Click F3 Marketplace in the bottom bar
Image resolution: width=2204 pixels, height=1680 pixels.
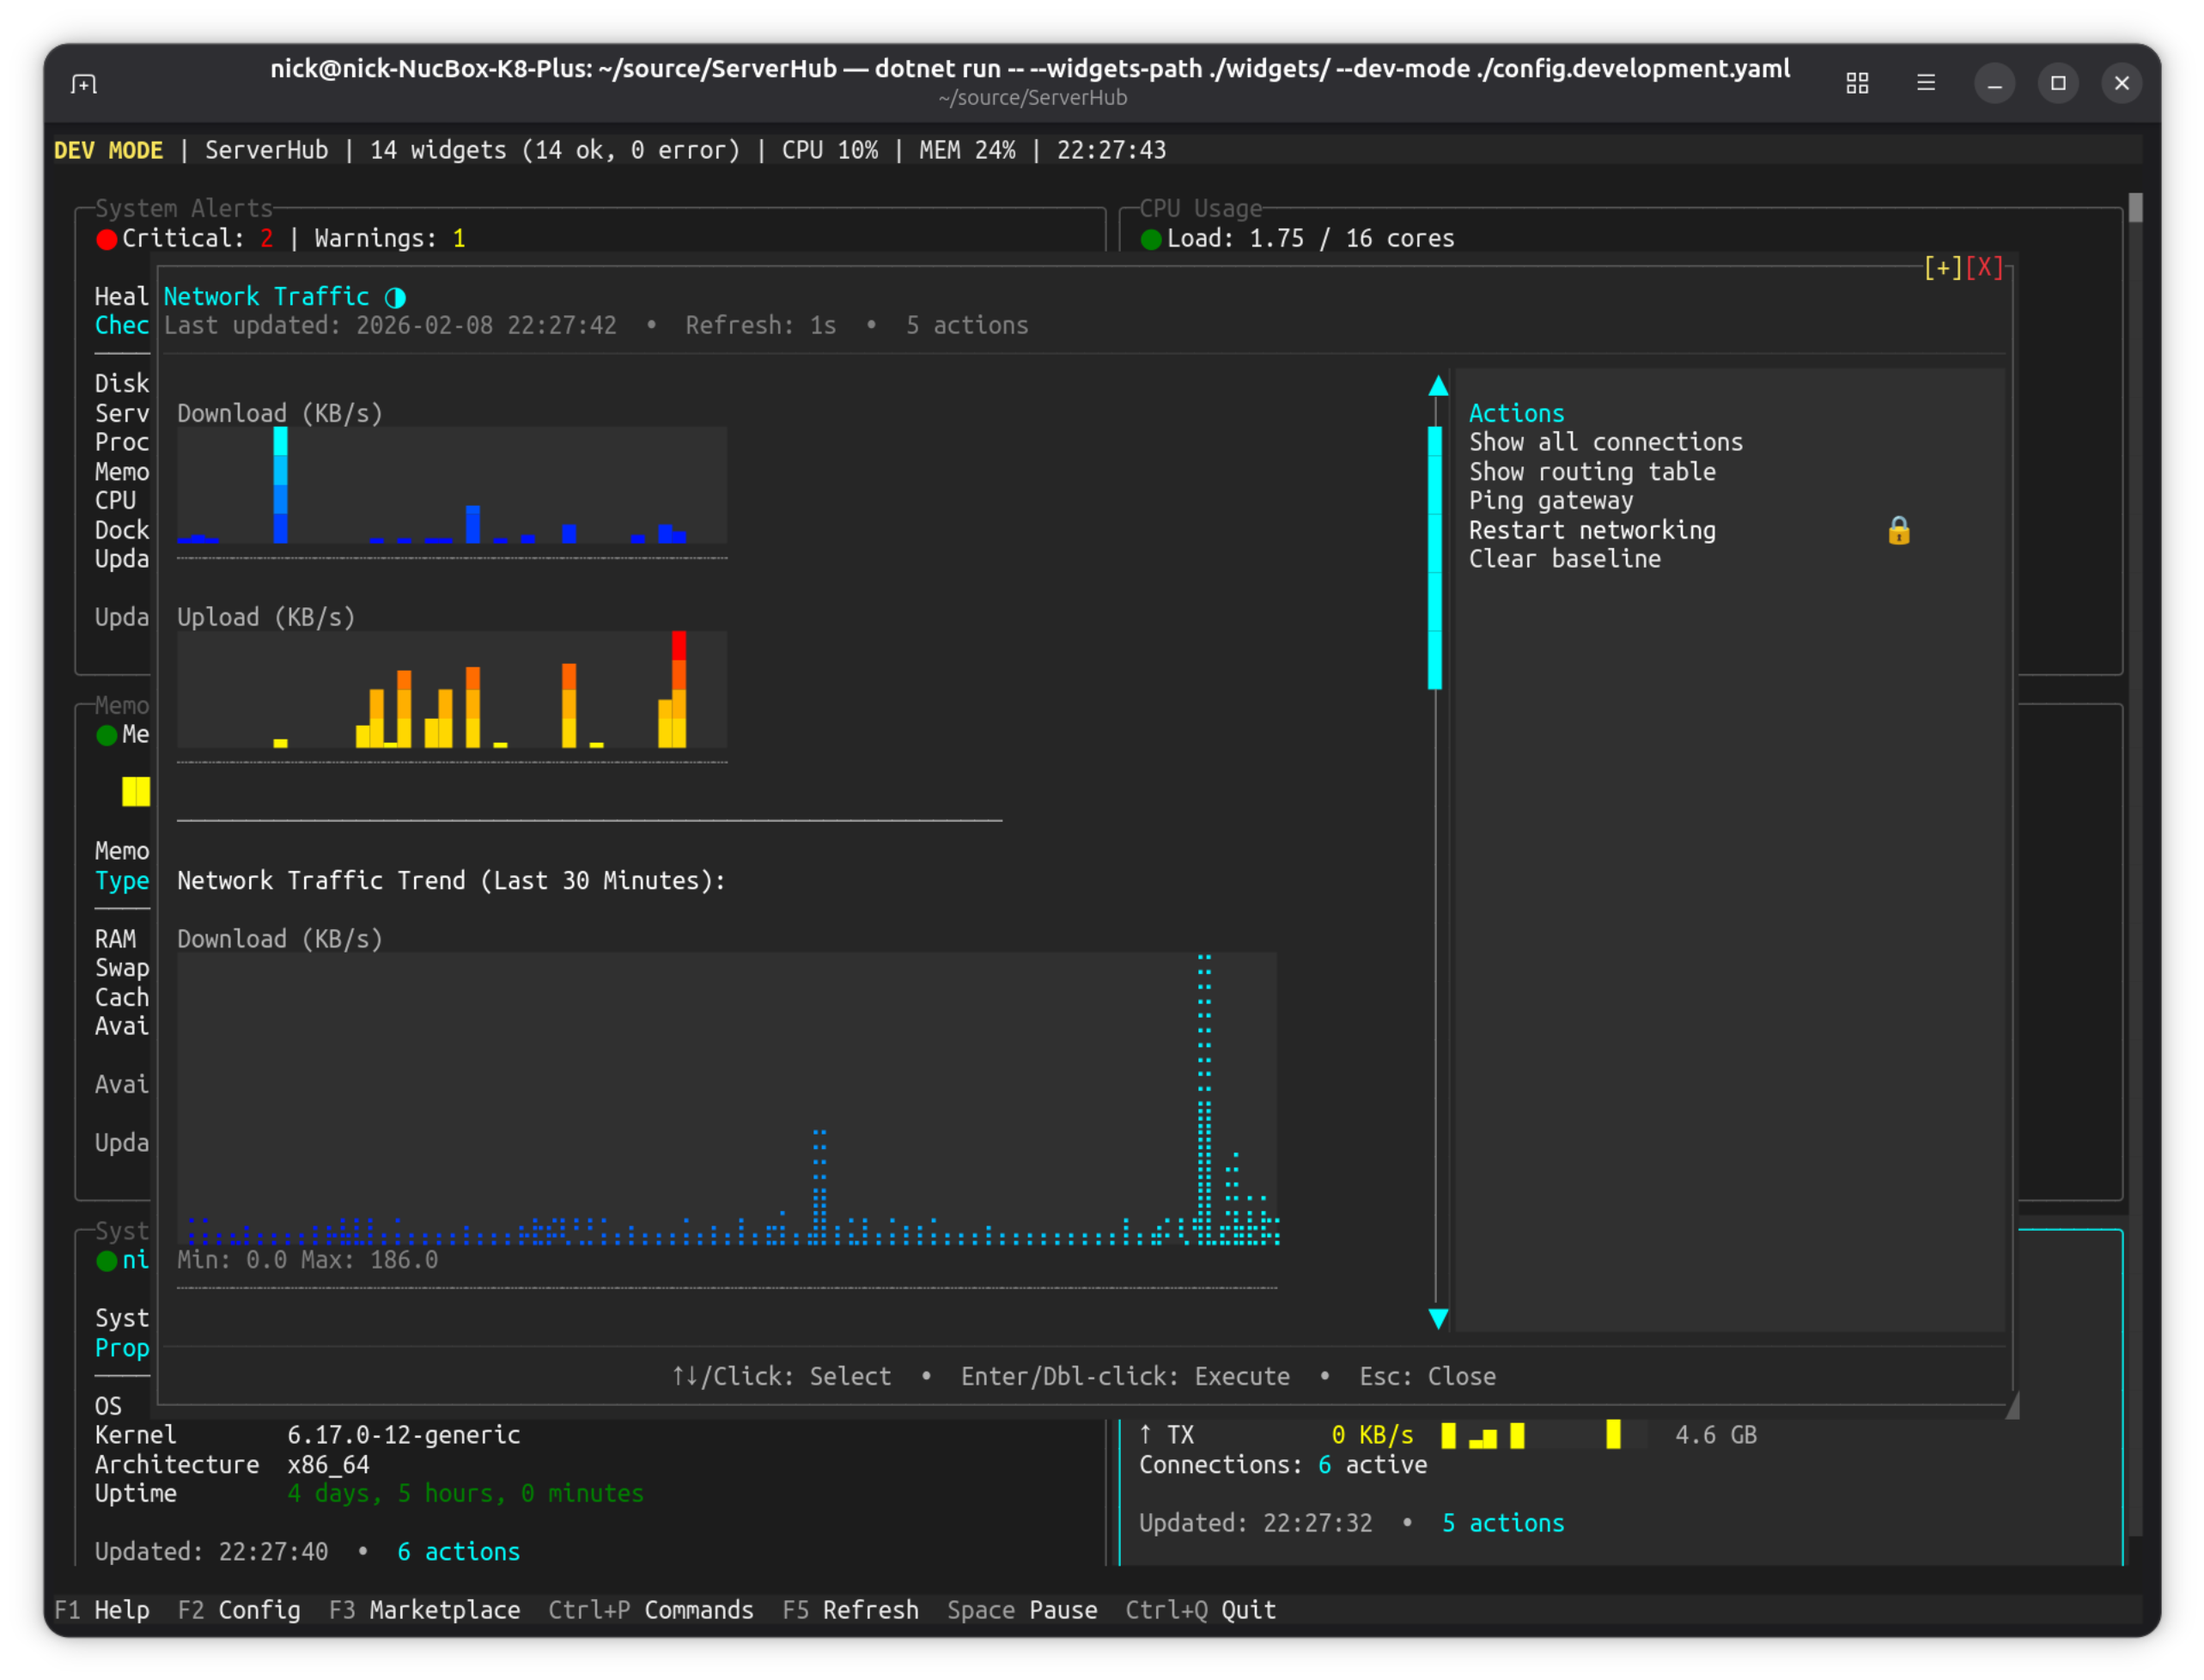pos(425,1610)
